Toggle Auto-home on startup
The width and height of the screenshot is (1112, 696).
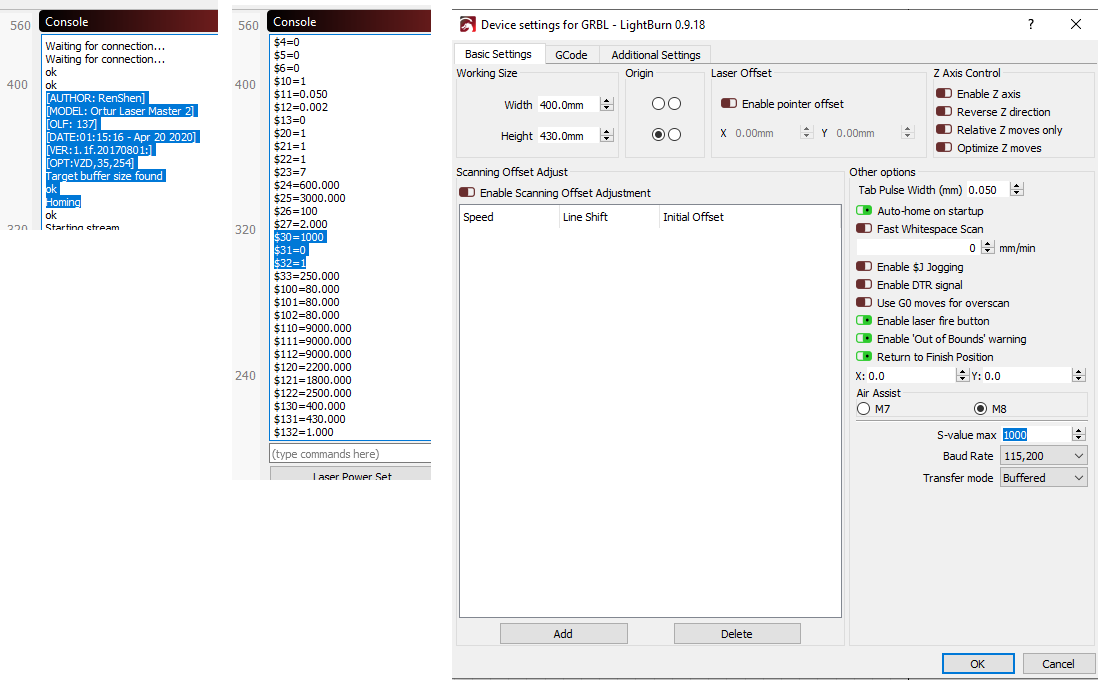pos(864,211)
